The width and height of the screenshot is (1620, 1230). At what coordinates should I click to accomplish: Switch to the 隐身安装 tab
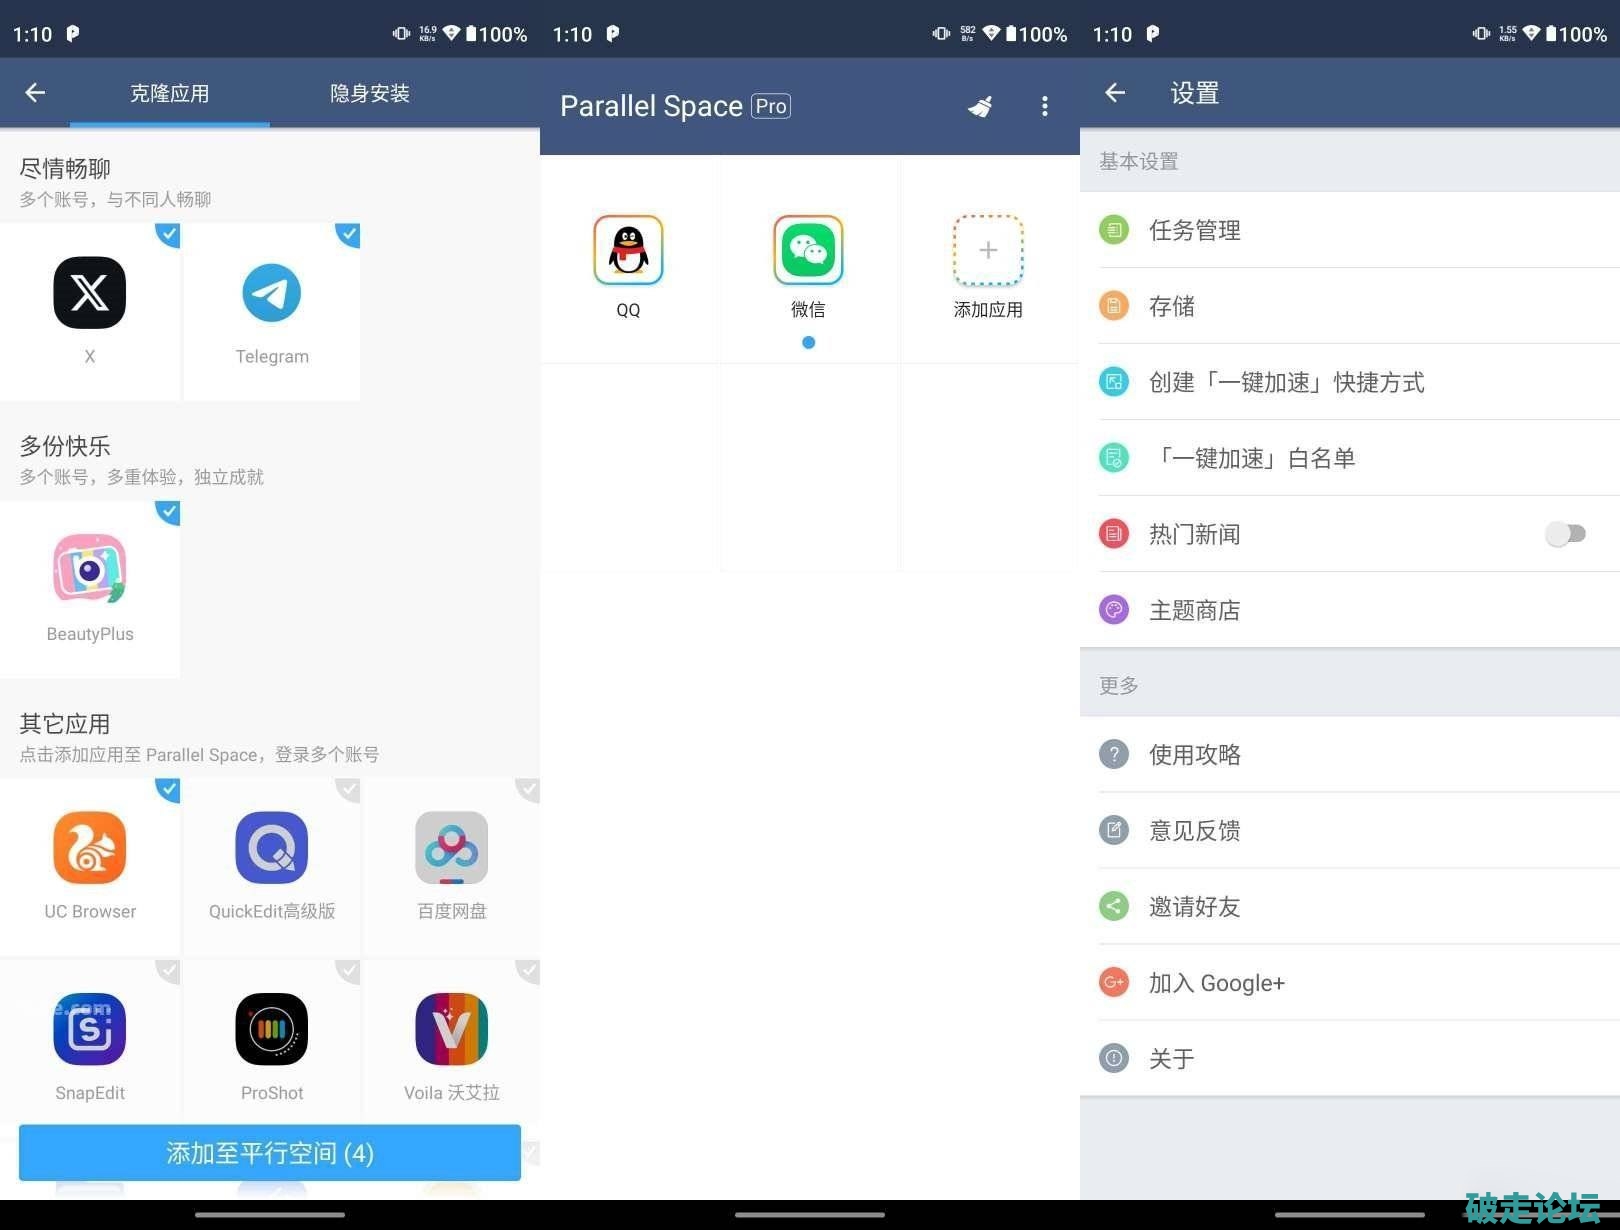coord(370,93)
